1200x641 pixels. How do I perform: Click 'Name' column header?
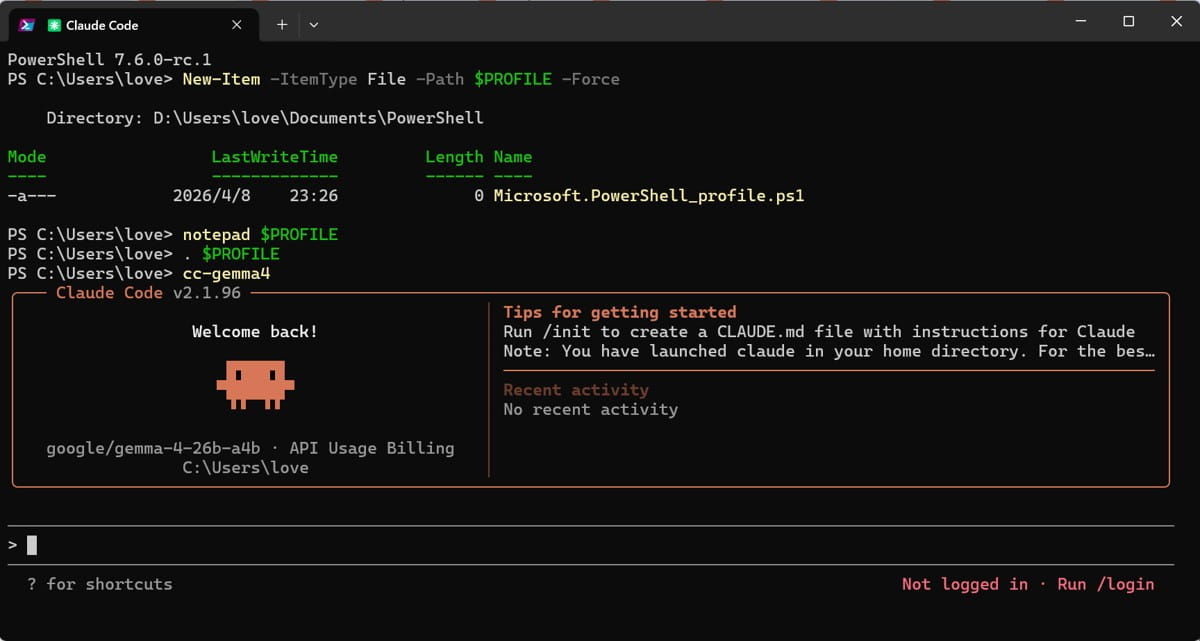point(513,157)
